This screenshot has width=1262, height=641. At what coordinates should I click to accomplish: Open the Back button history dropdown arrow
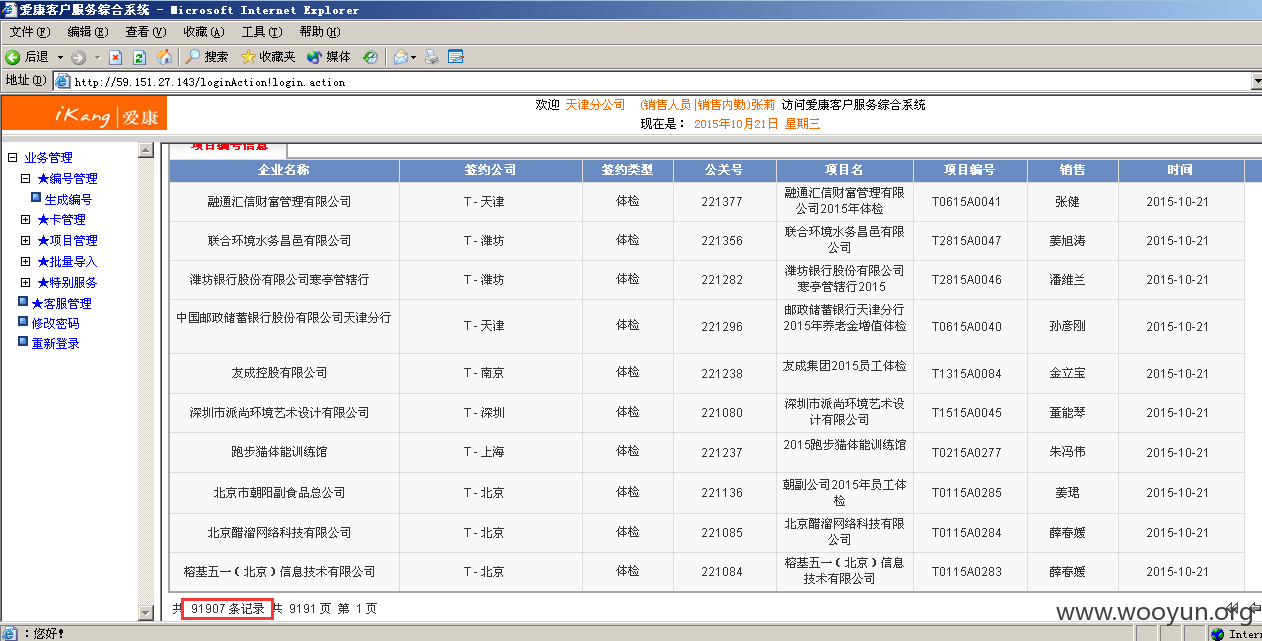pyautogui.click(x=60, y=57)
